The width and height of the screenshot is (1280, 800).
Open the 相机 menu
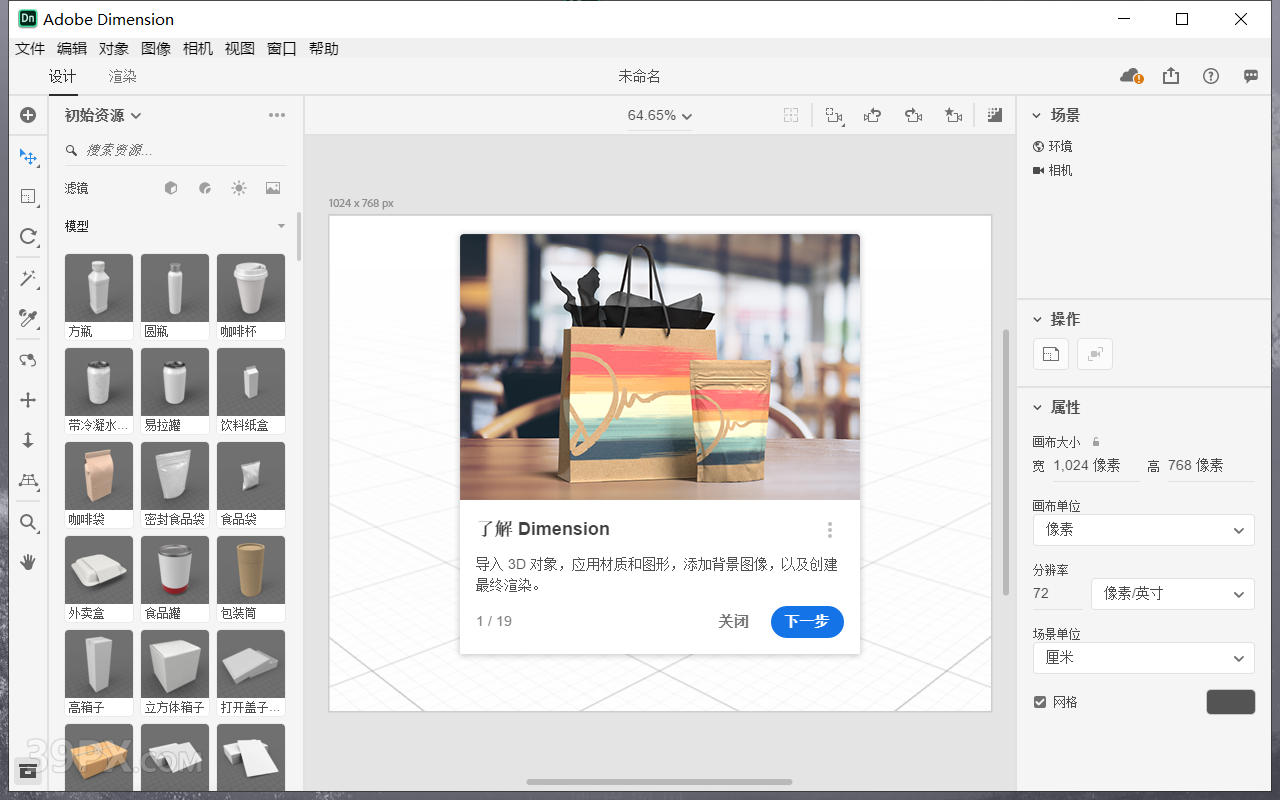(x=198, y=48)
